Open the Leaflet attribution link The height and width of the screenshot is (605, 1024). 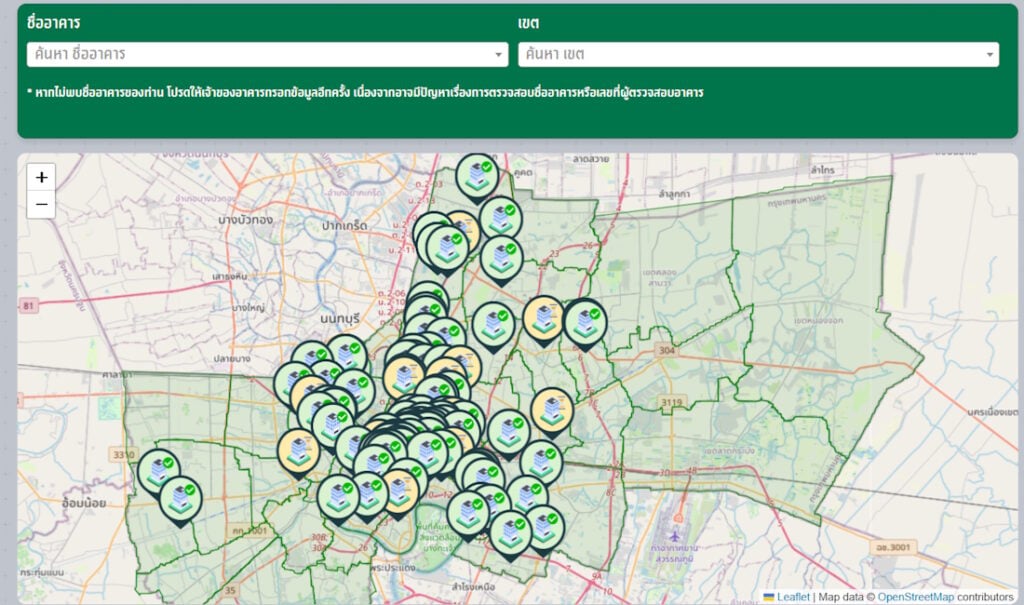[793, 597]
